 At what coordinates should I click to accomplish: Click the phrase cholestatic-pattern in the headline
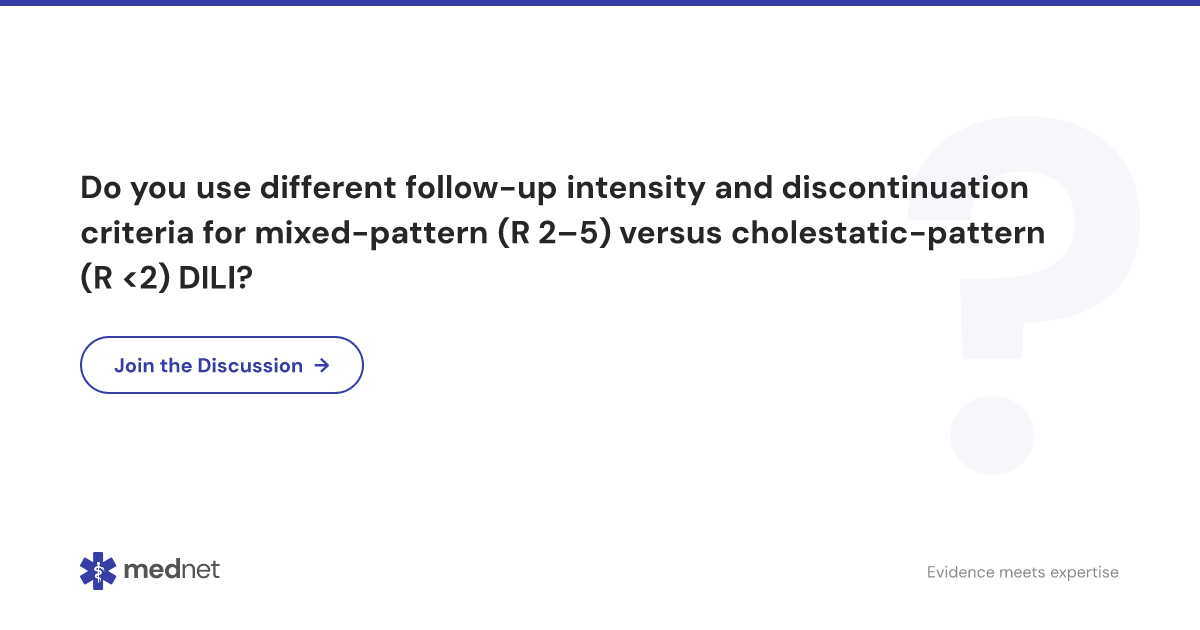pos(888,233)
